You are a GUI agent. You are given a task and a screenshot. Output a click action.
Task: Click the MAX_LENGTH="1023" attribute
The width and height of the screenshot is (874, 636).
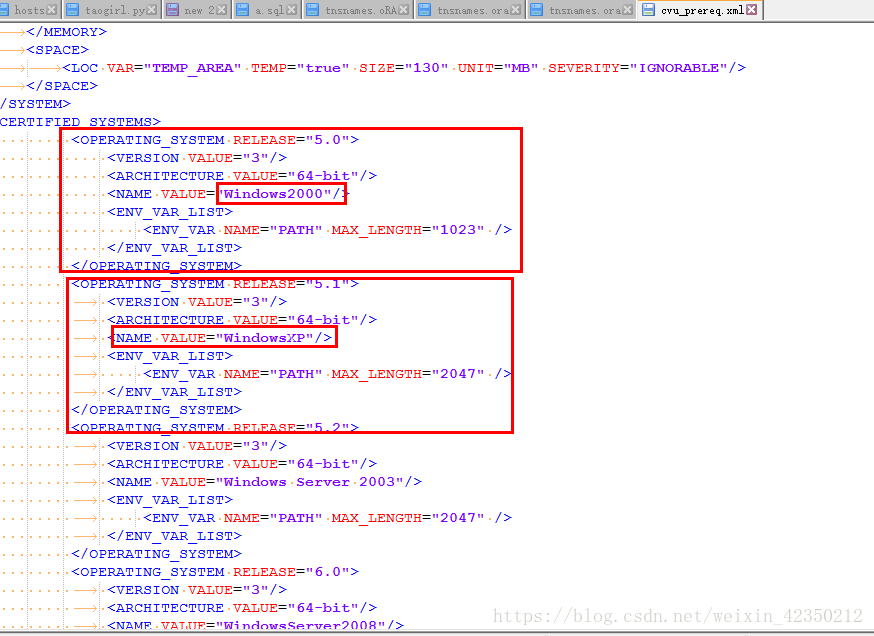[408, 230]
